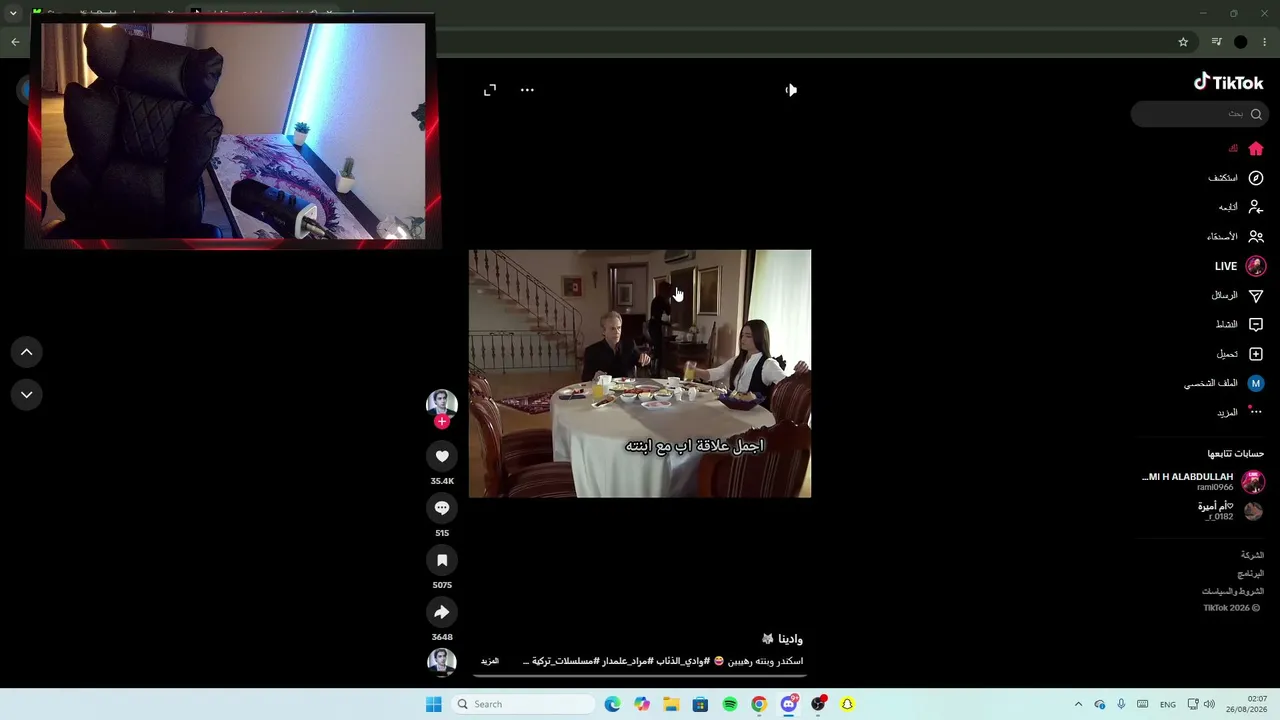Open the volume control in the system tray
This screenshot has height=720, width=1280.
click(1209, 704)
